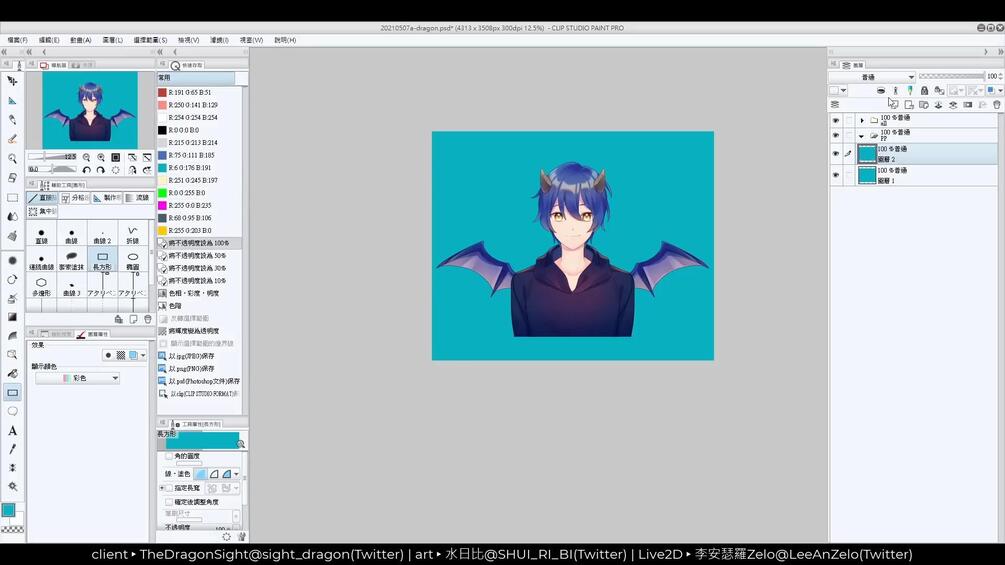
Task: Open 編輯(E) menu
Action: [x=49, y=40]
